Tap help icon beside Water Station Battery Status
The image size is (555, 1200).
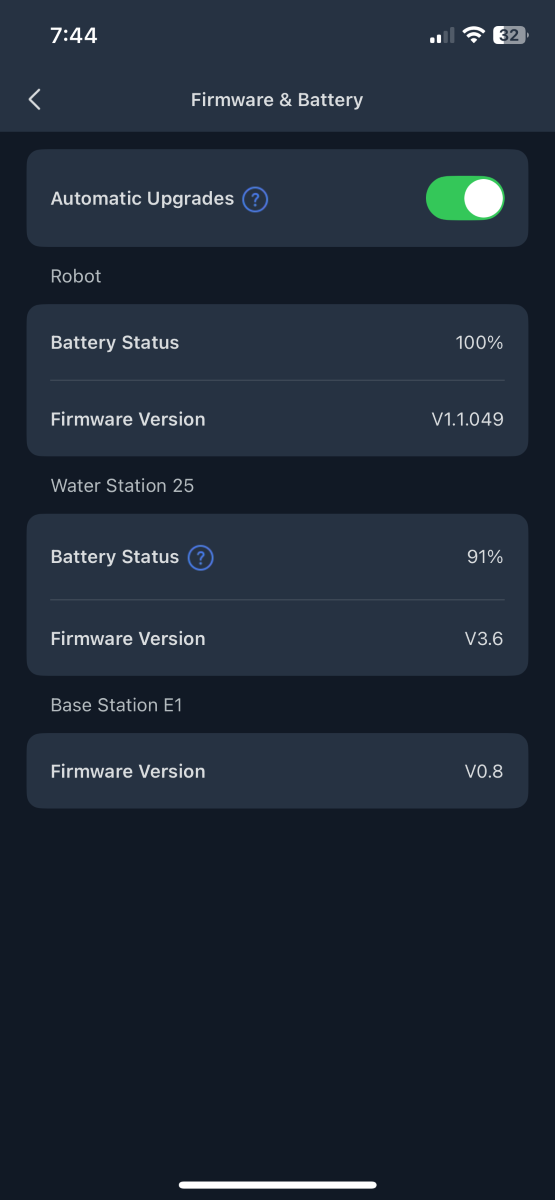(x=201, y=557)
